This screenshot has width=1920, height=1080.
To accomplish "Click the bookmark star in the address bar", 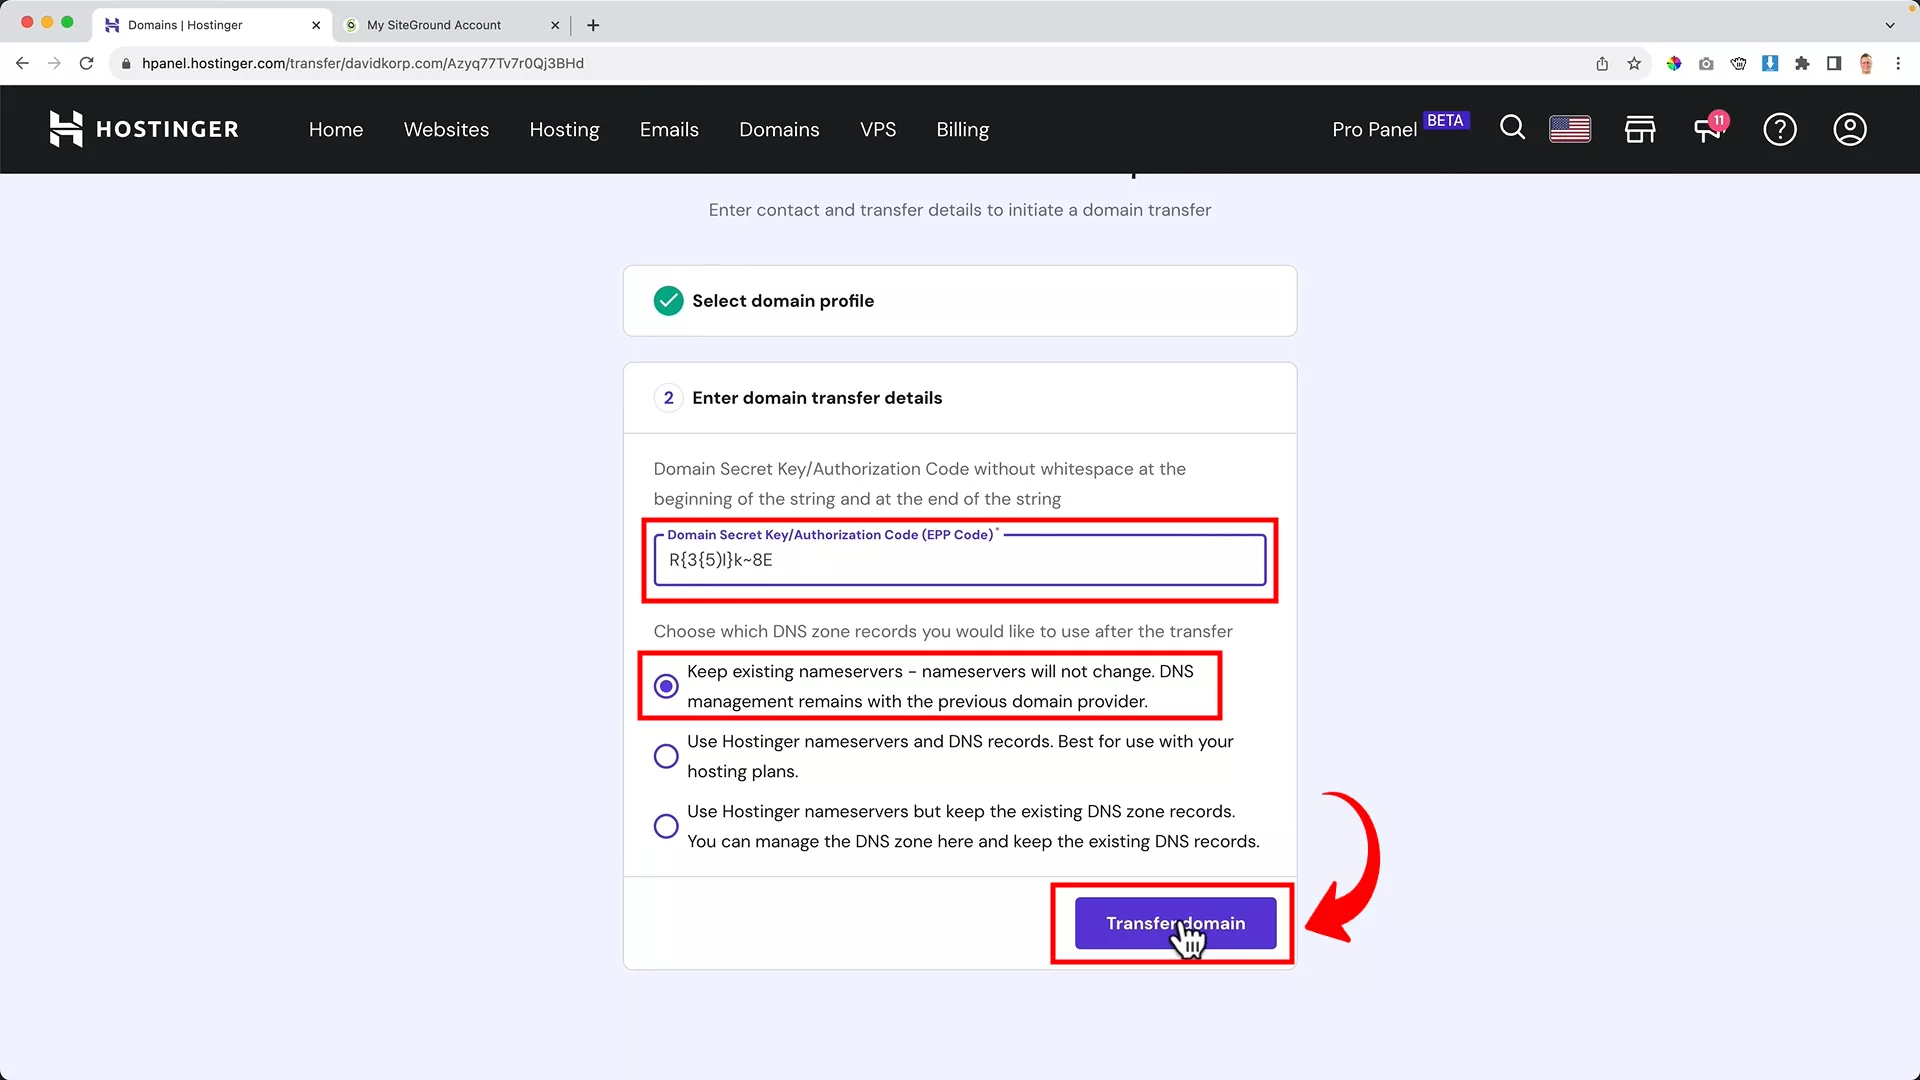I will coord(1634,63).
